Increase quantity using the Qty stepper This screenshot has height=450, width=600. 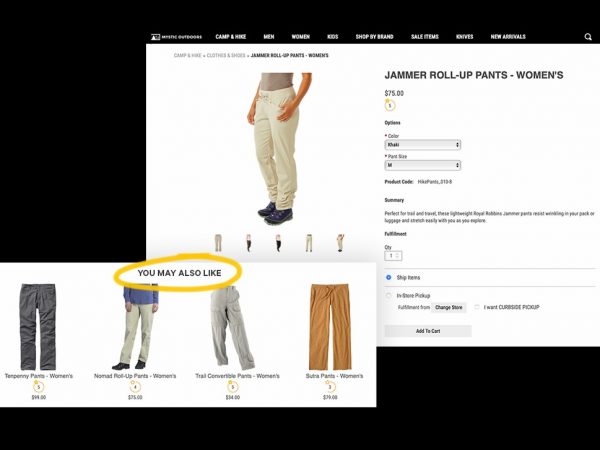(x=398, y=254)
